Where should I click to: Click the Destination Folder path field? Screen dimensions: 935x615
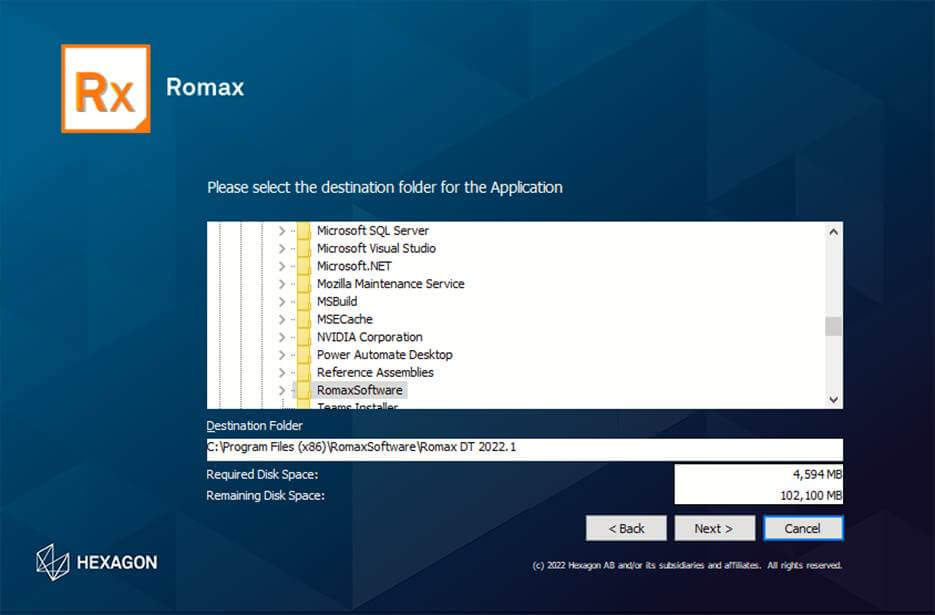tap(524, 448)
